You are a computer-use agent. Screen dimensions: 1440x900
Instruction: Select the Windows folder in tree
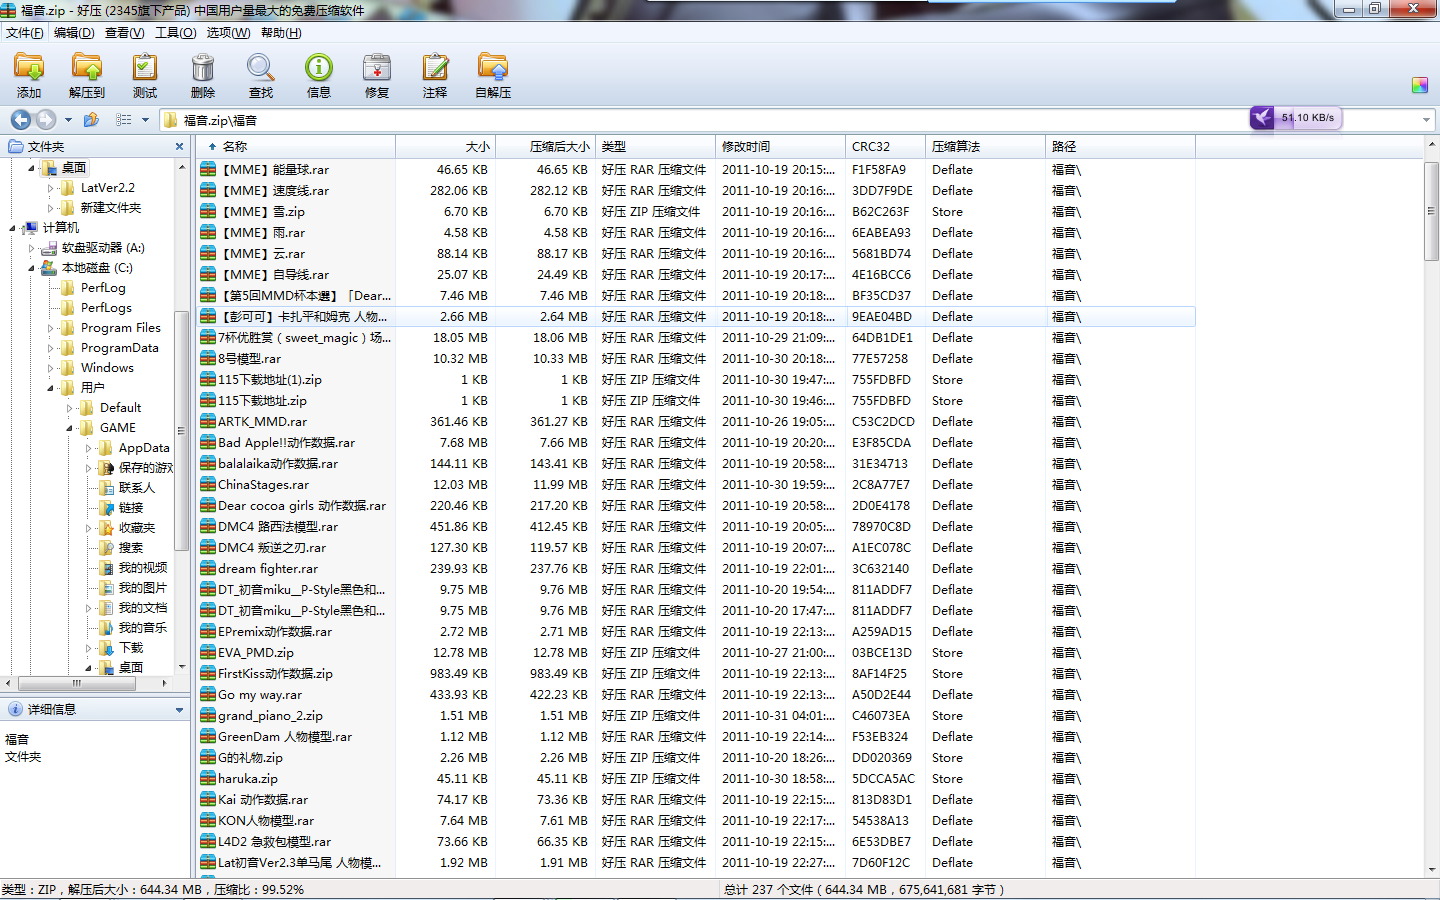pos(107,368)
